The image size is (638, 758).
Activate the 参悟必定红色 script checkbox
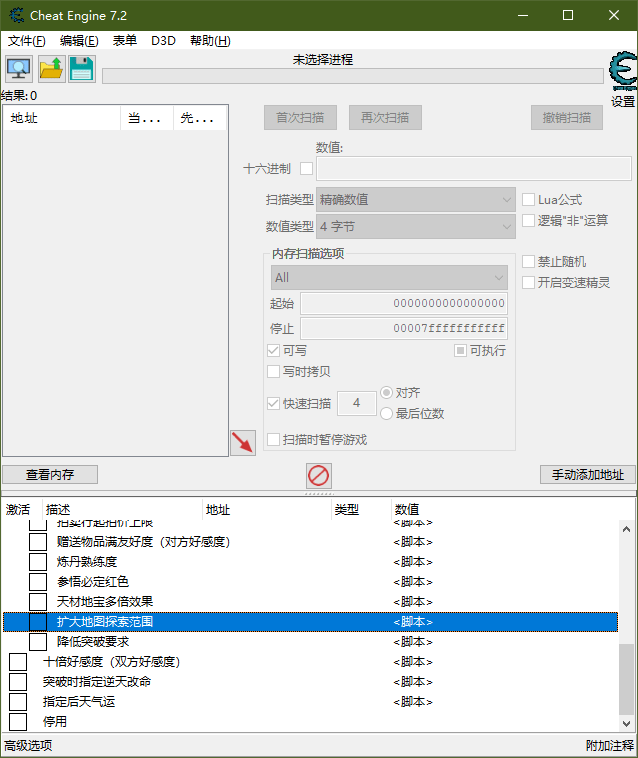click(38, 582)
